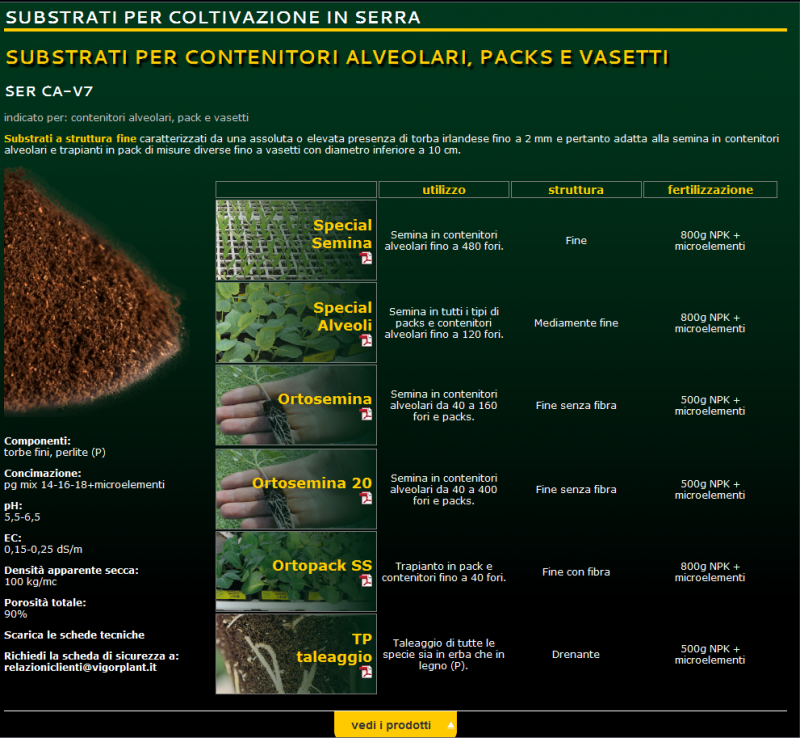
Task: Click the 'fertilizzazione' column header
Action: tap(710, 189)
